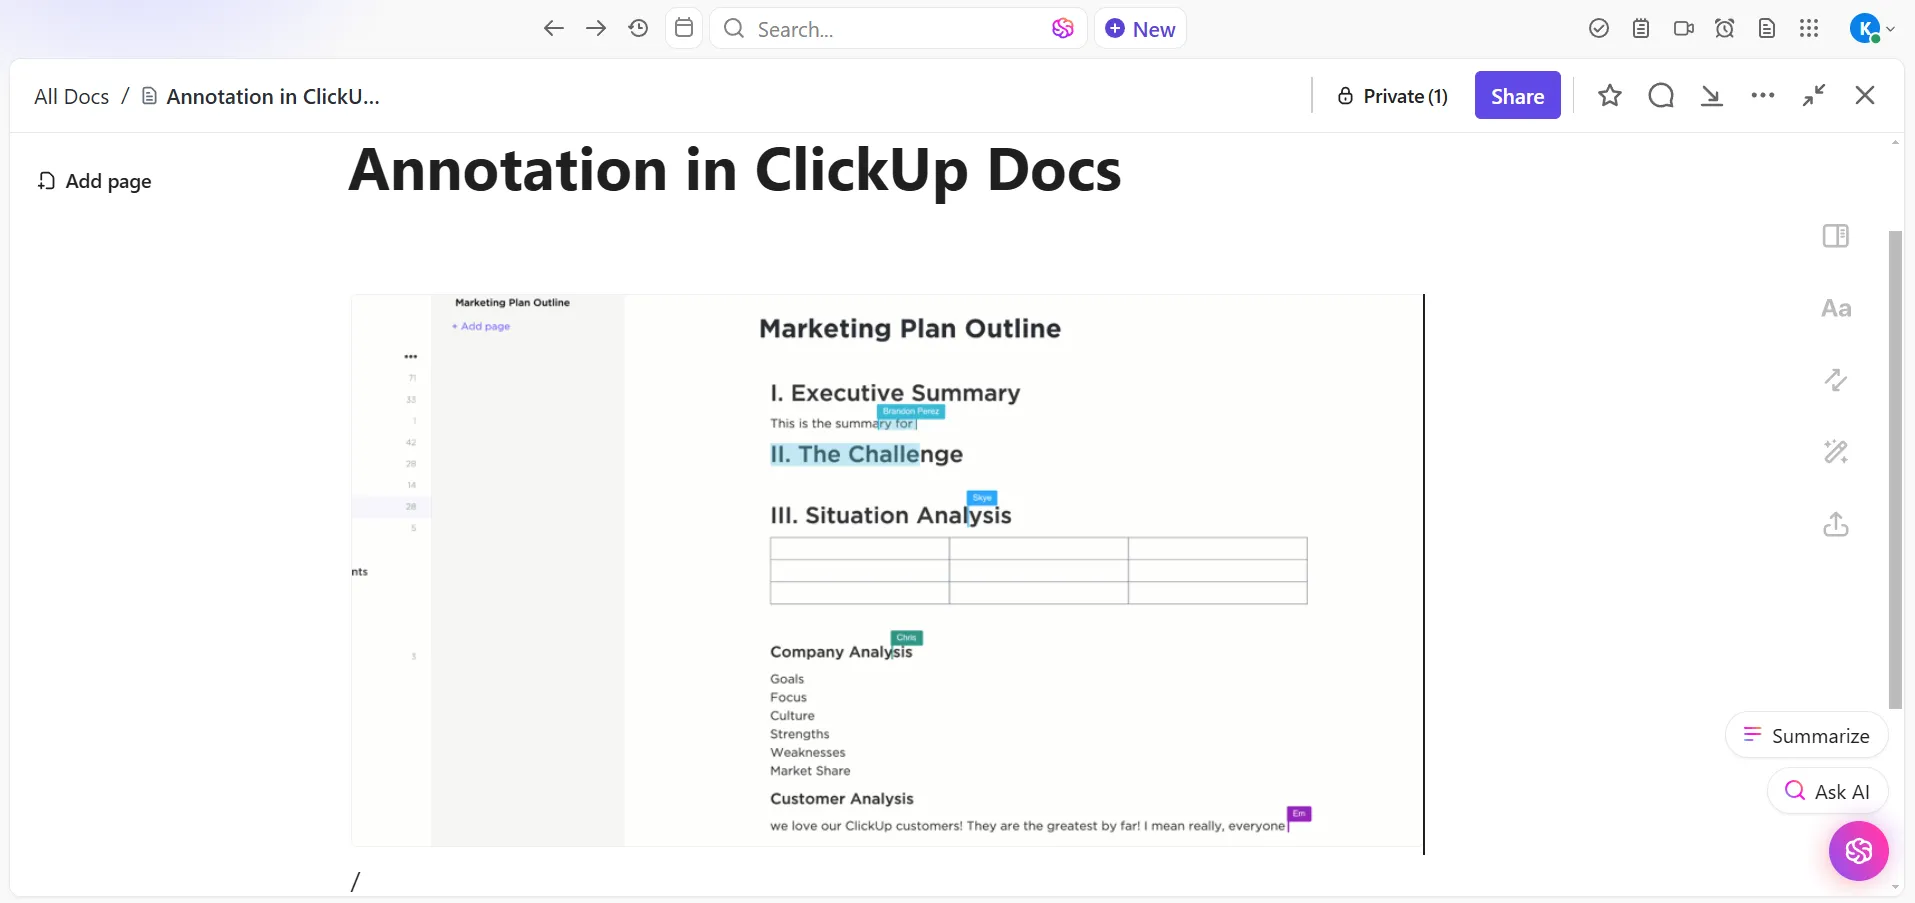The width and height of the screenshot is (1915, 903).
Task: Click the download arrow icon in header
Action: (x=1712, y=96)
